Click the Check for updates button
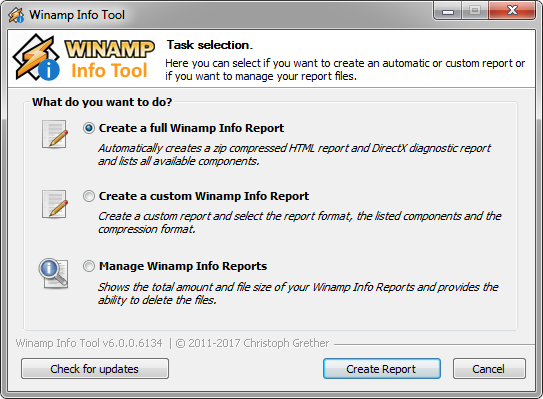 [x=95, y=369]
